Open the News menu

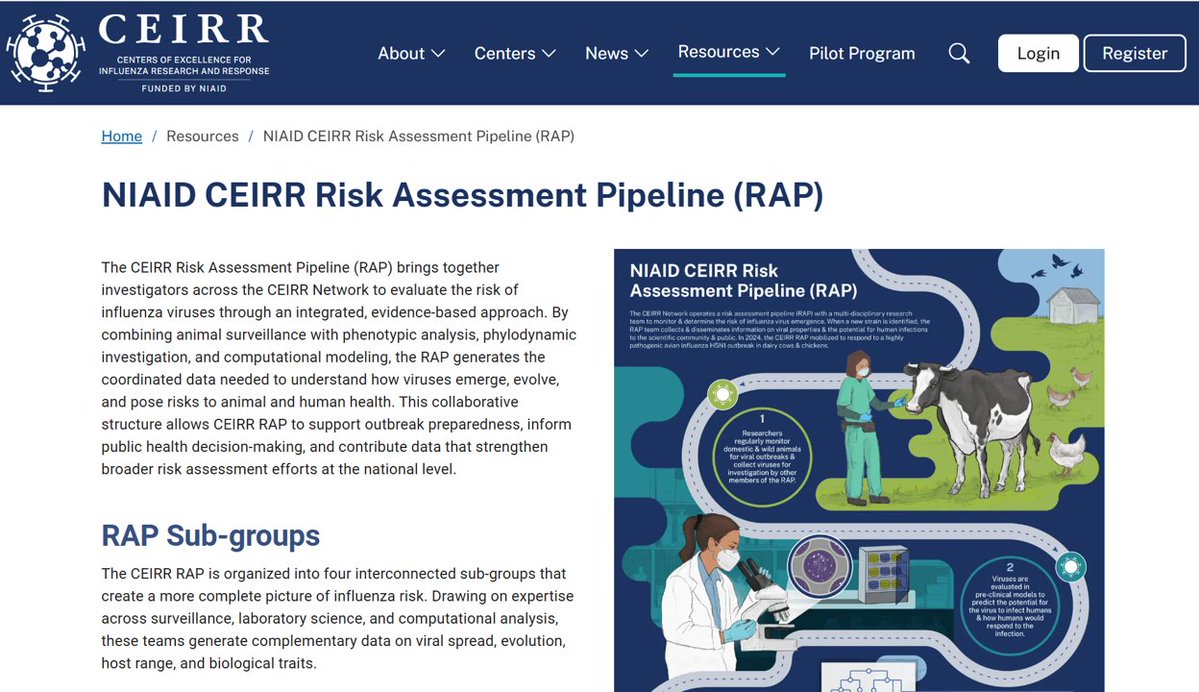coord(616,54)
